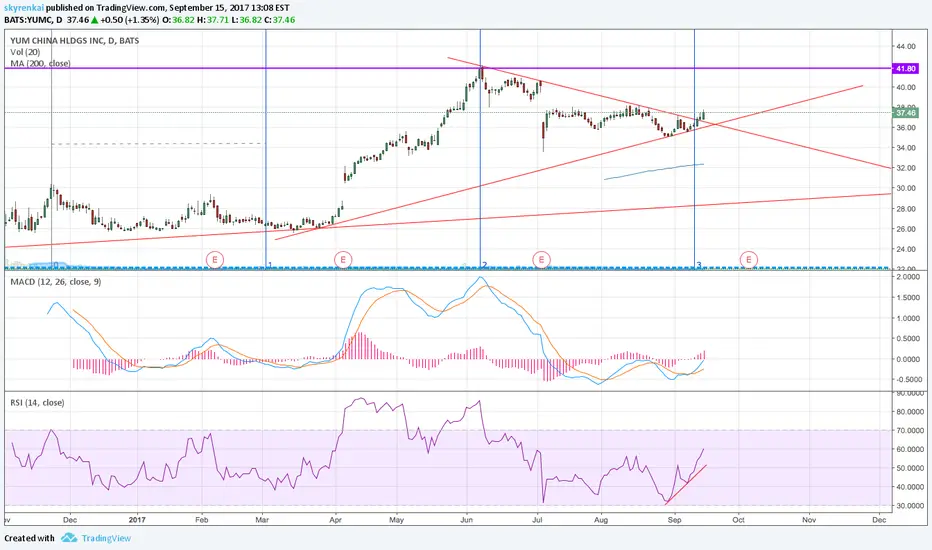Viewport: 932px width, 550px height.
Task: Select the purple 41.80 price label
Action: [x=905, y=68]
